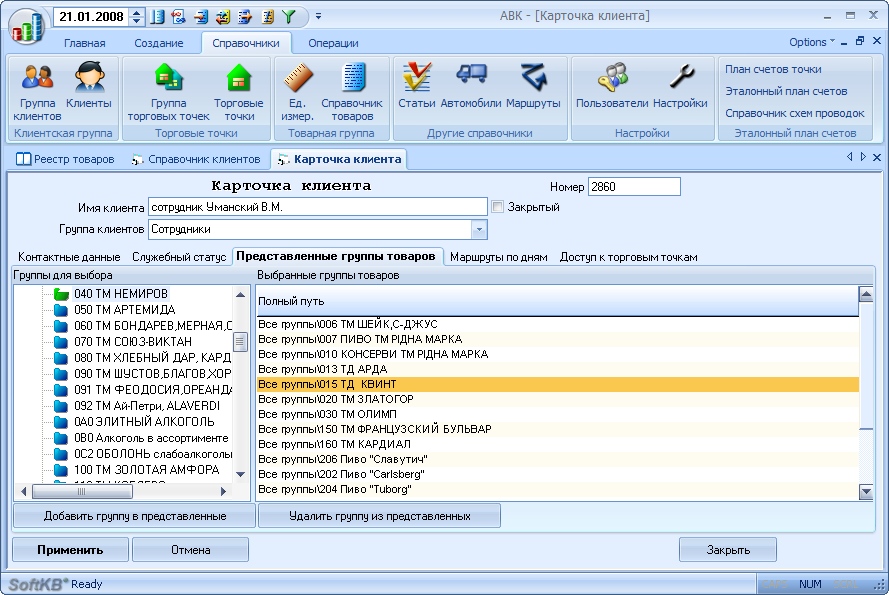Switch to Доступ к торговым точкам tab
The width and height of the screenshot is (889, 595).
tap(629, 257)
